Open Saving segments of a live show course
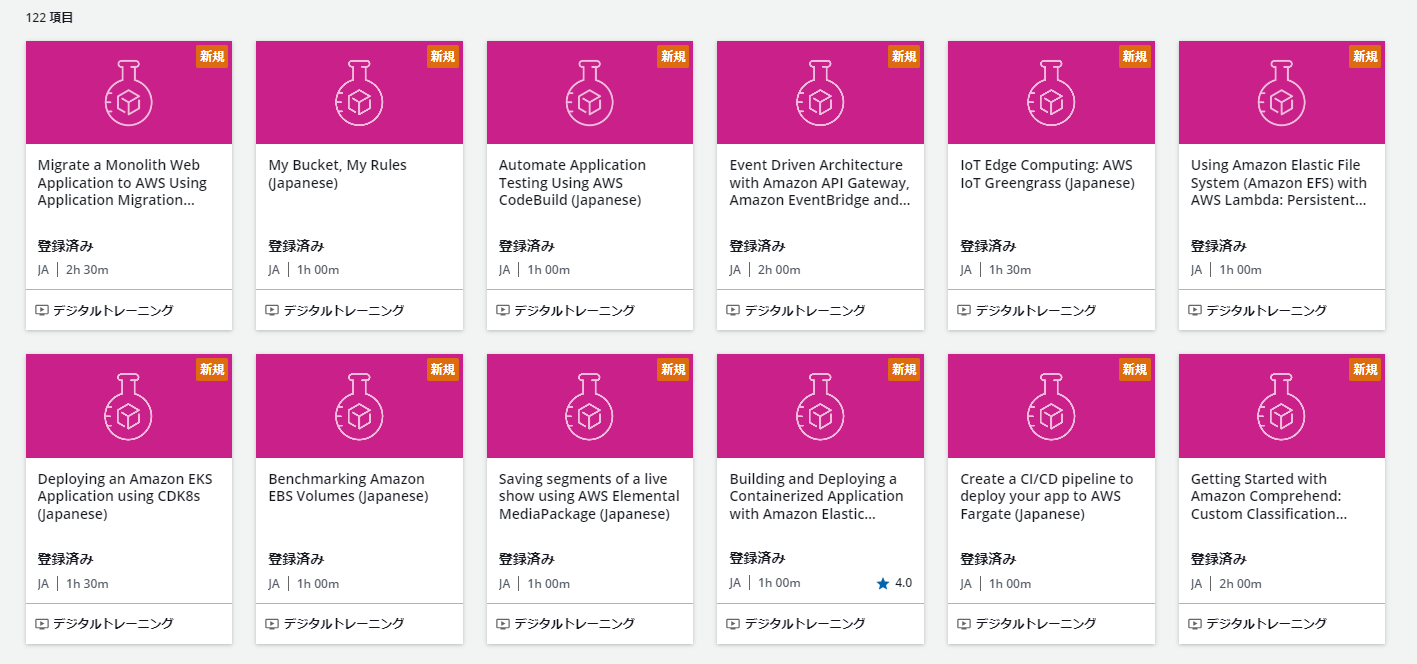Viewport: 1417px width, 664px height. (589, 497)
